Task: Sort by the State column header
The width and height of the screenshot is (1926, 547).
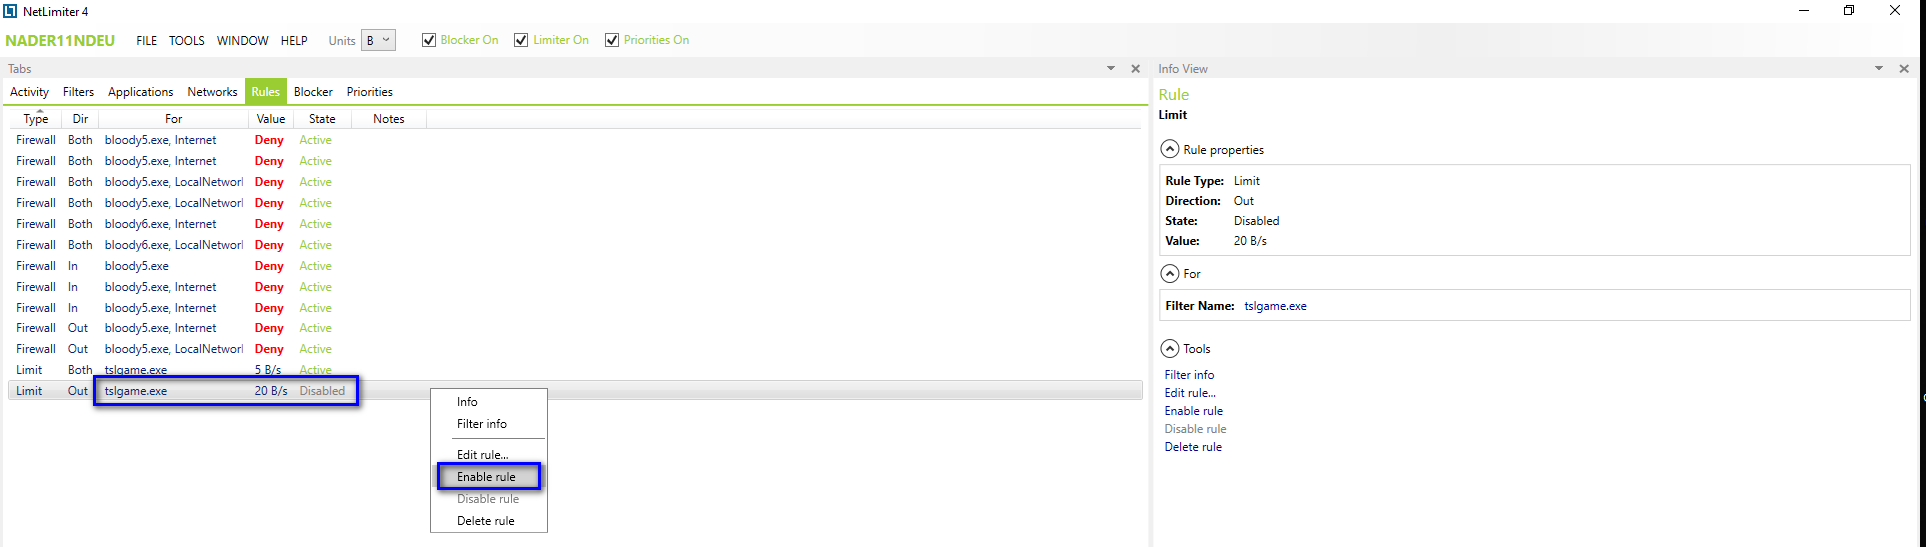Action: 322,119
